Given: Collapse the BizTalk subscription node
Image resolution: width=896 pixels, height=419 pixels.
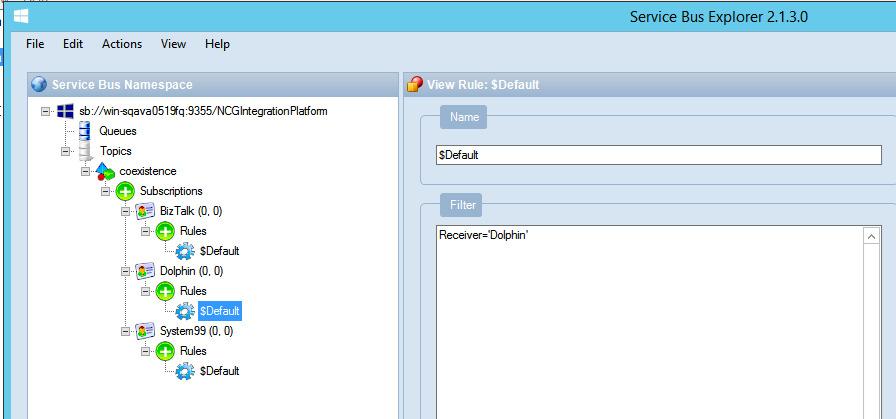Looking at the screenshot, I should [126, 211].
